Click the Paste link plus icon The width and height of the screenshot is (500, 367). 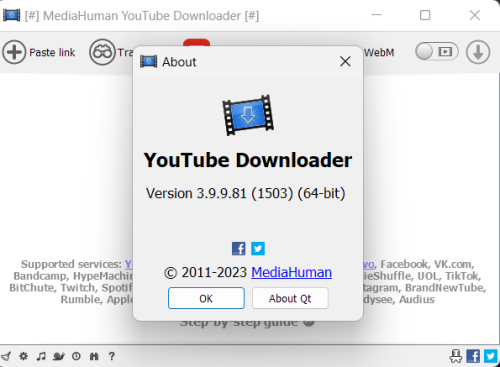coord(14,52)
